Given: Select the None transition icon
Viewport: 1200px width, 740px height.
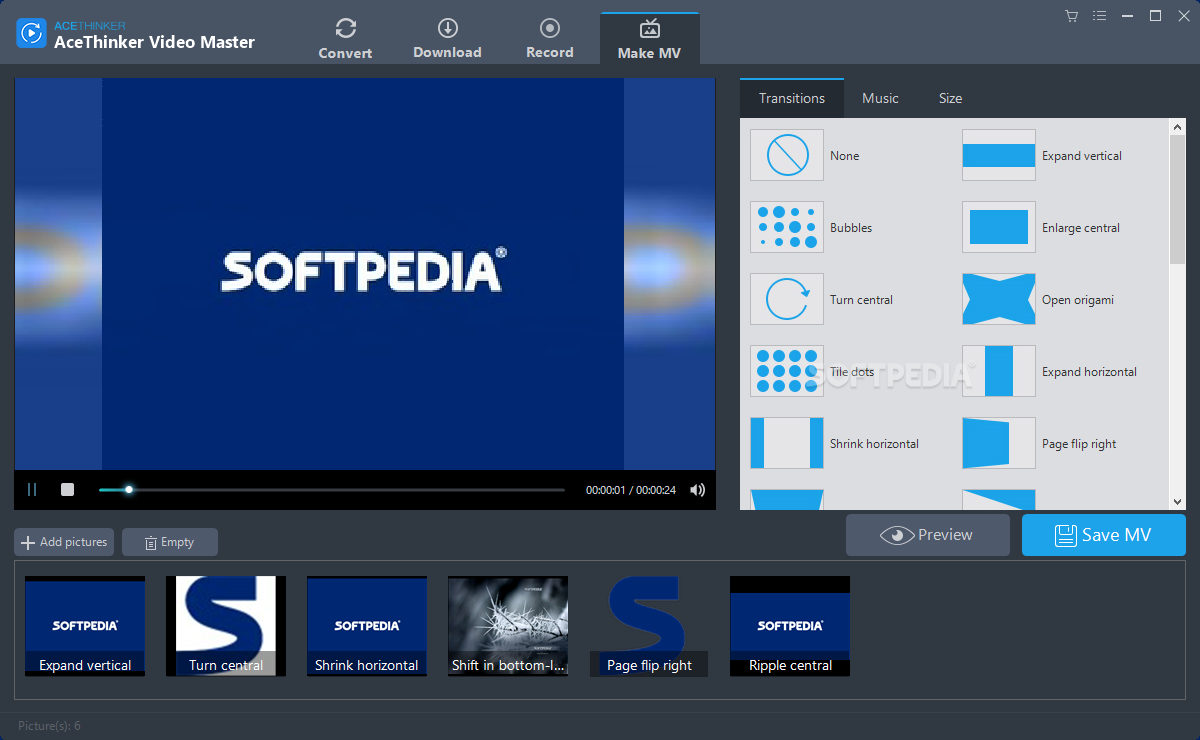Looking at the screenshot, I should [787, 155].
